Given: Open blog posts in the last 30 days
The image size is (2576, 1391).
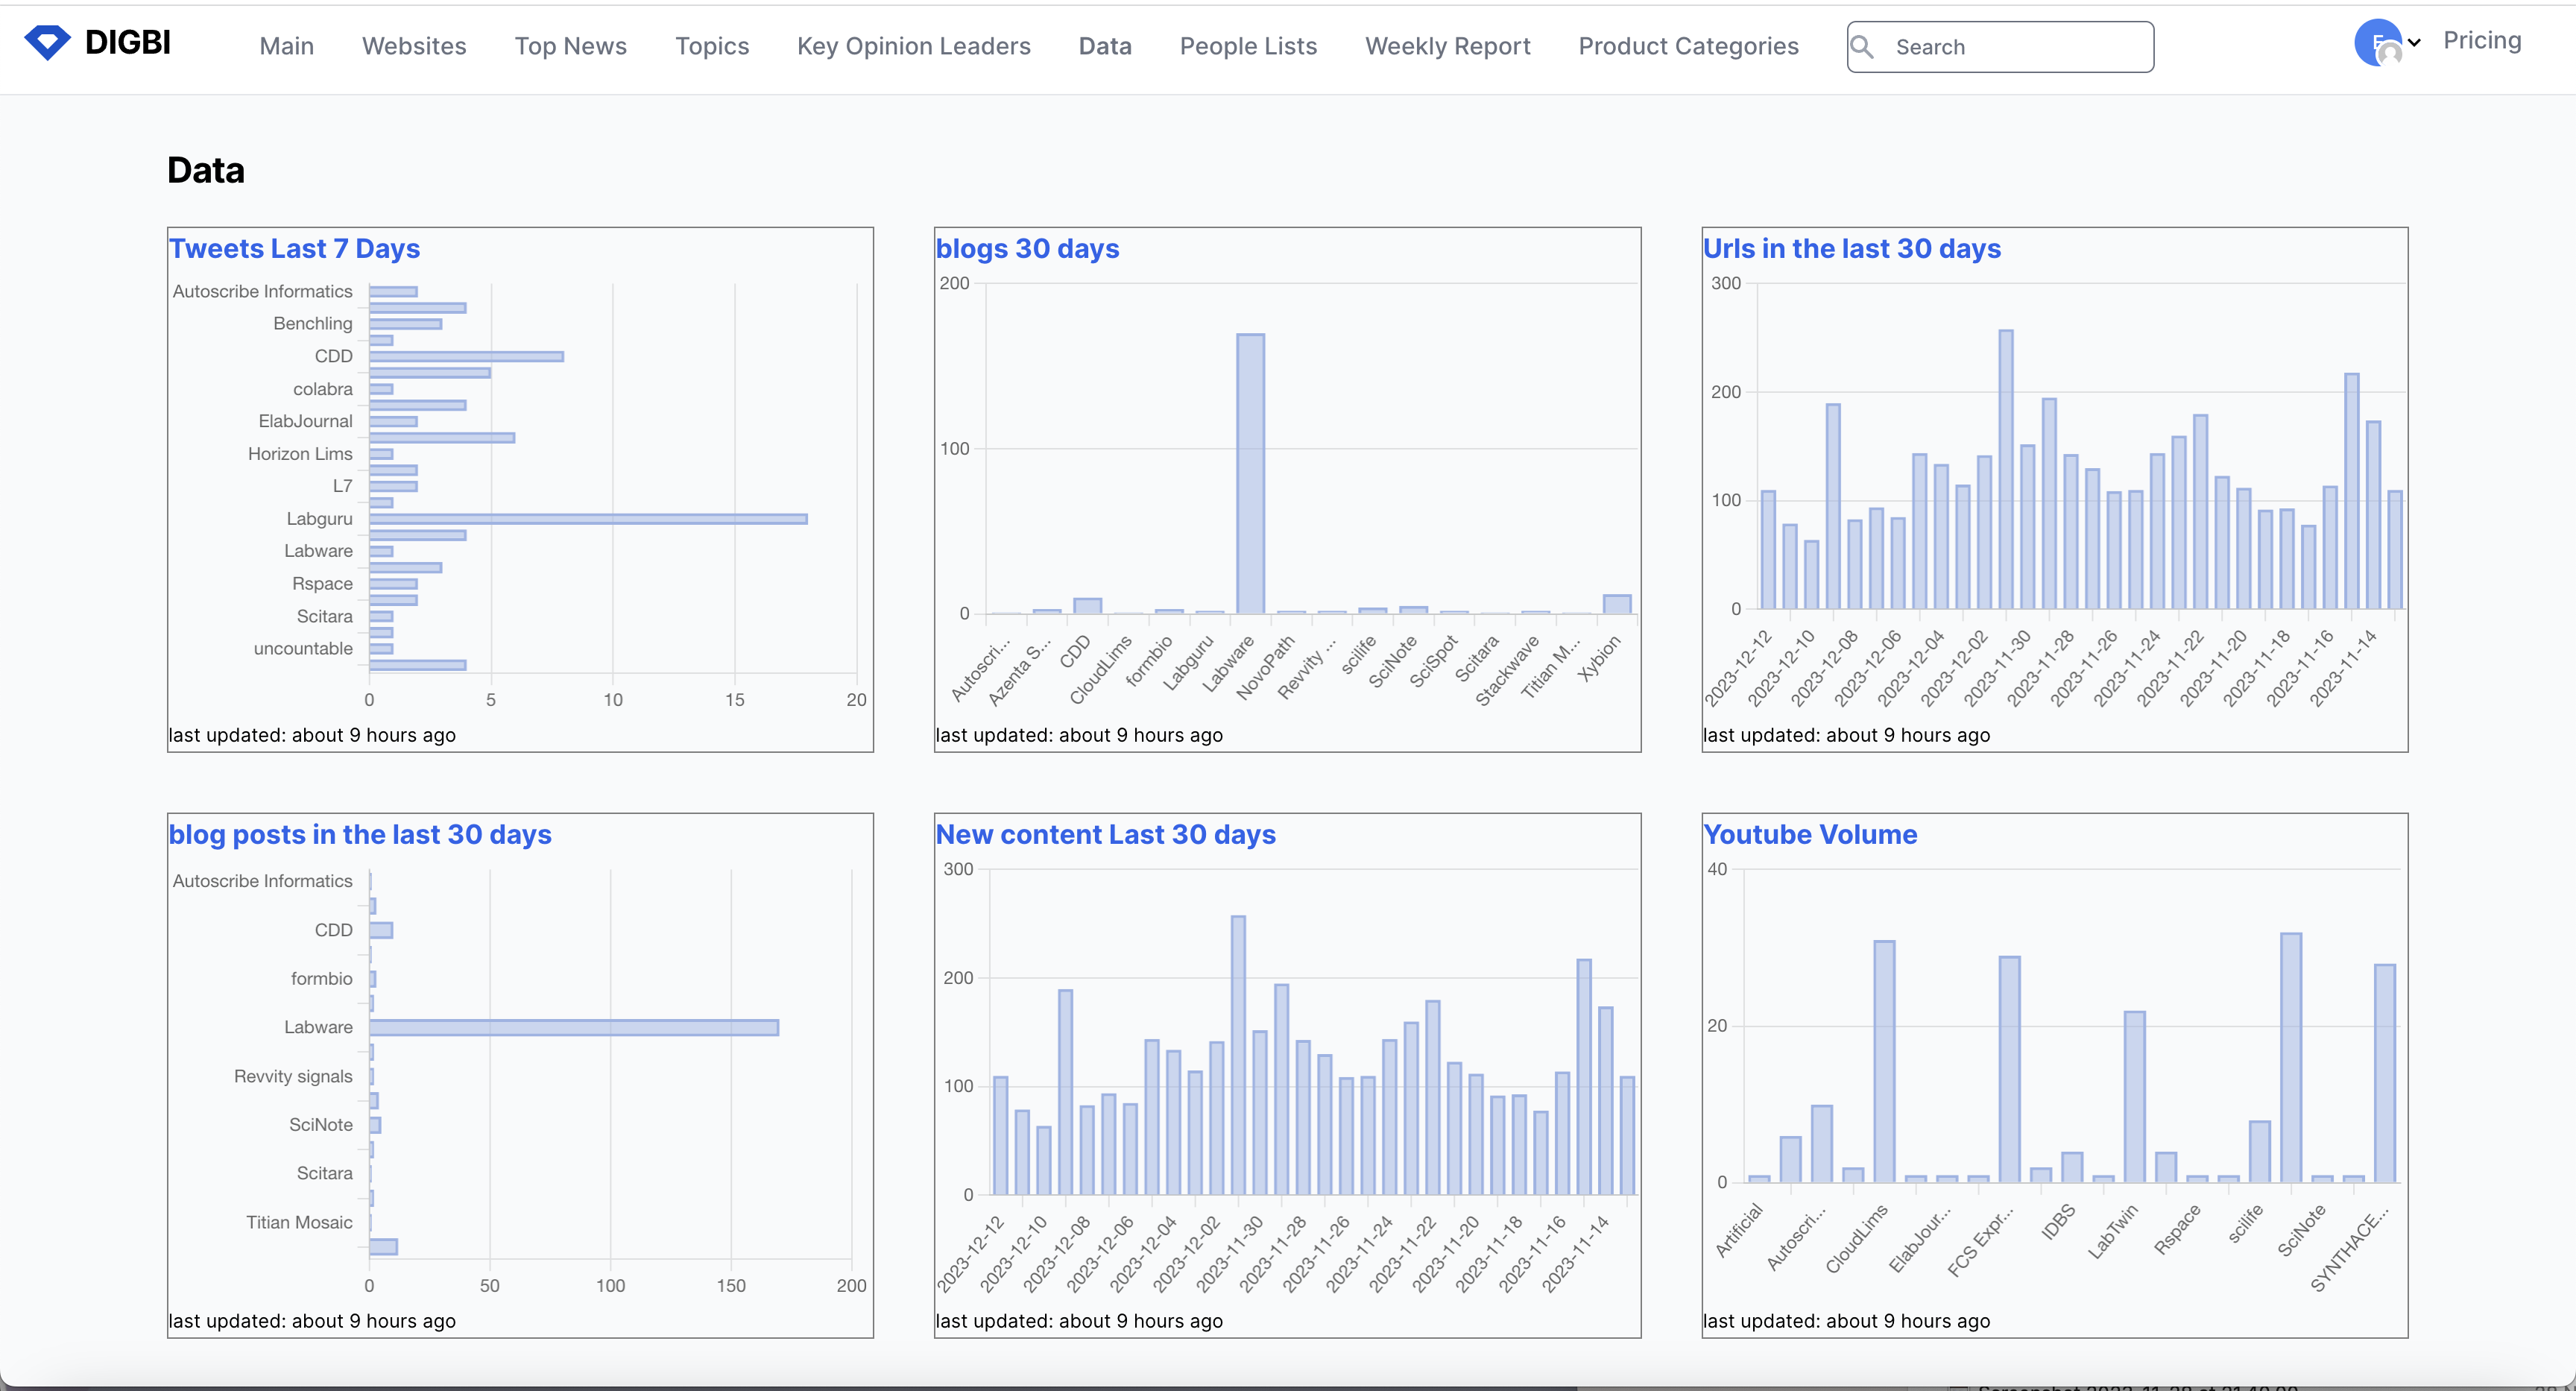Looking at the screenshot, I should (x=360, y=834).
